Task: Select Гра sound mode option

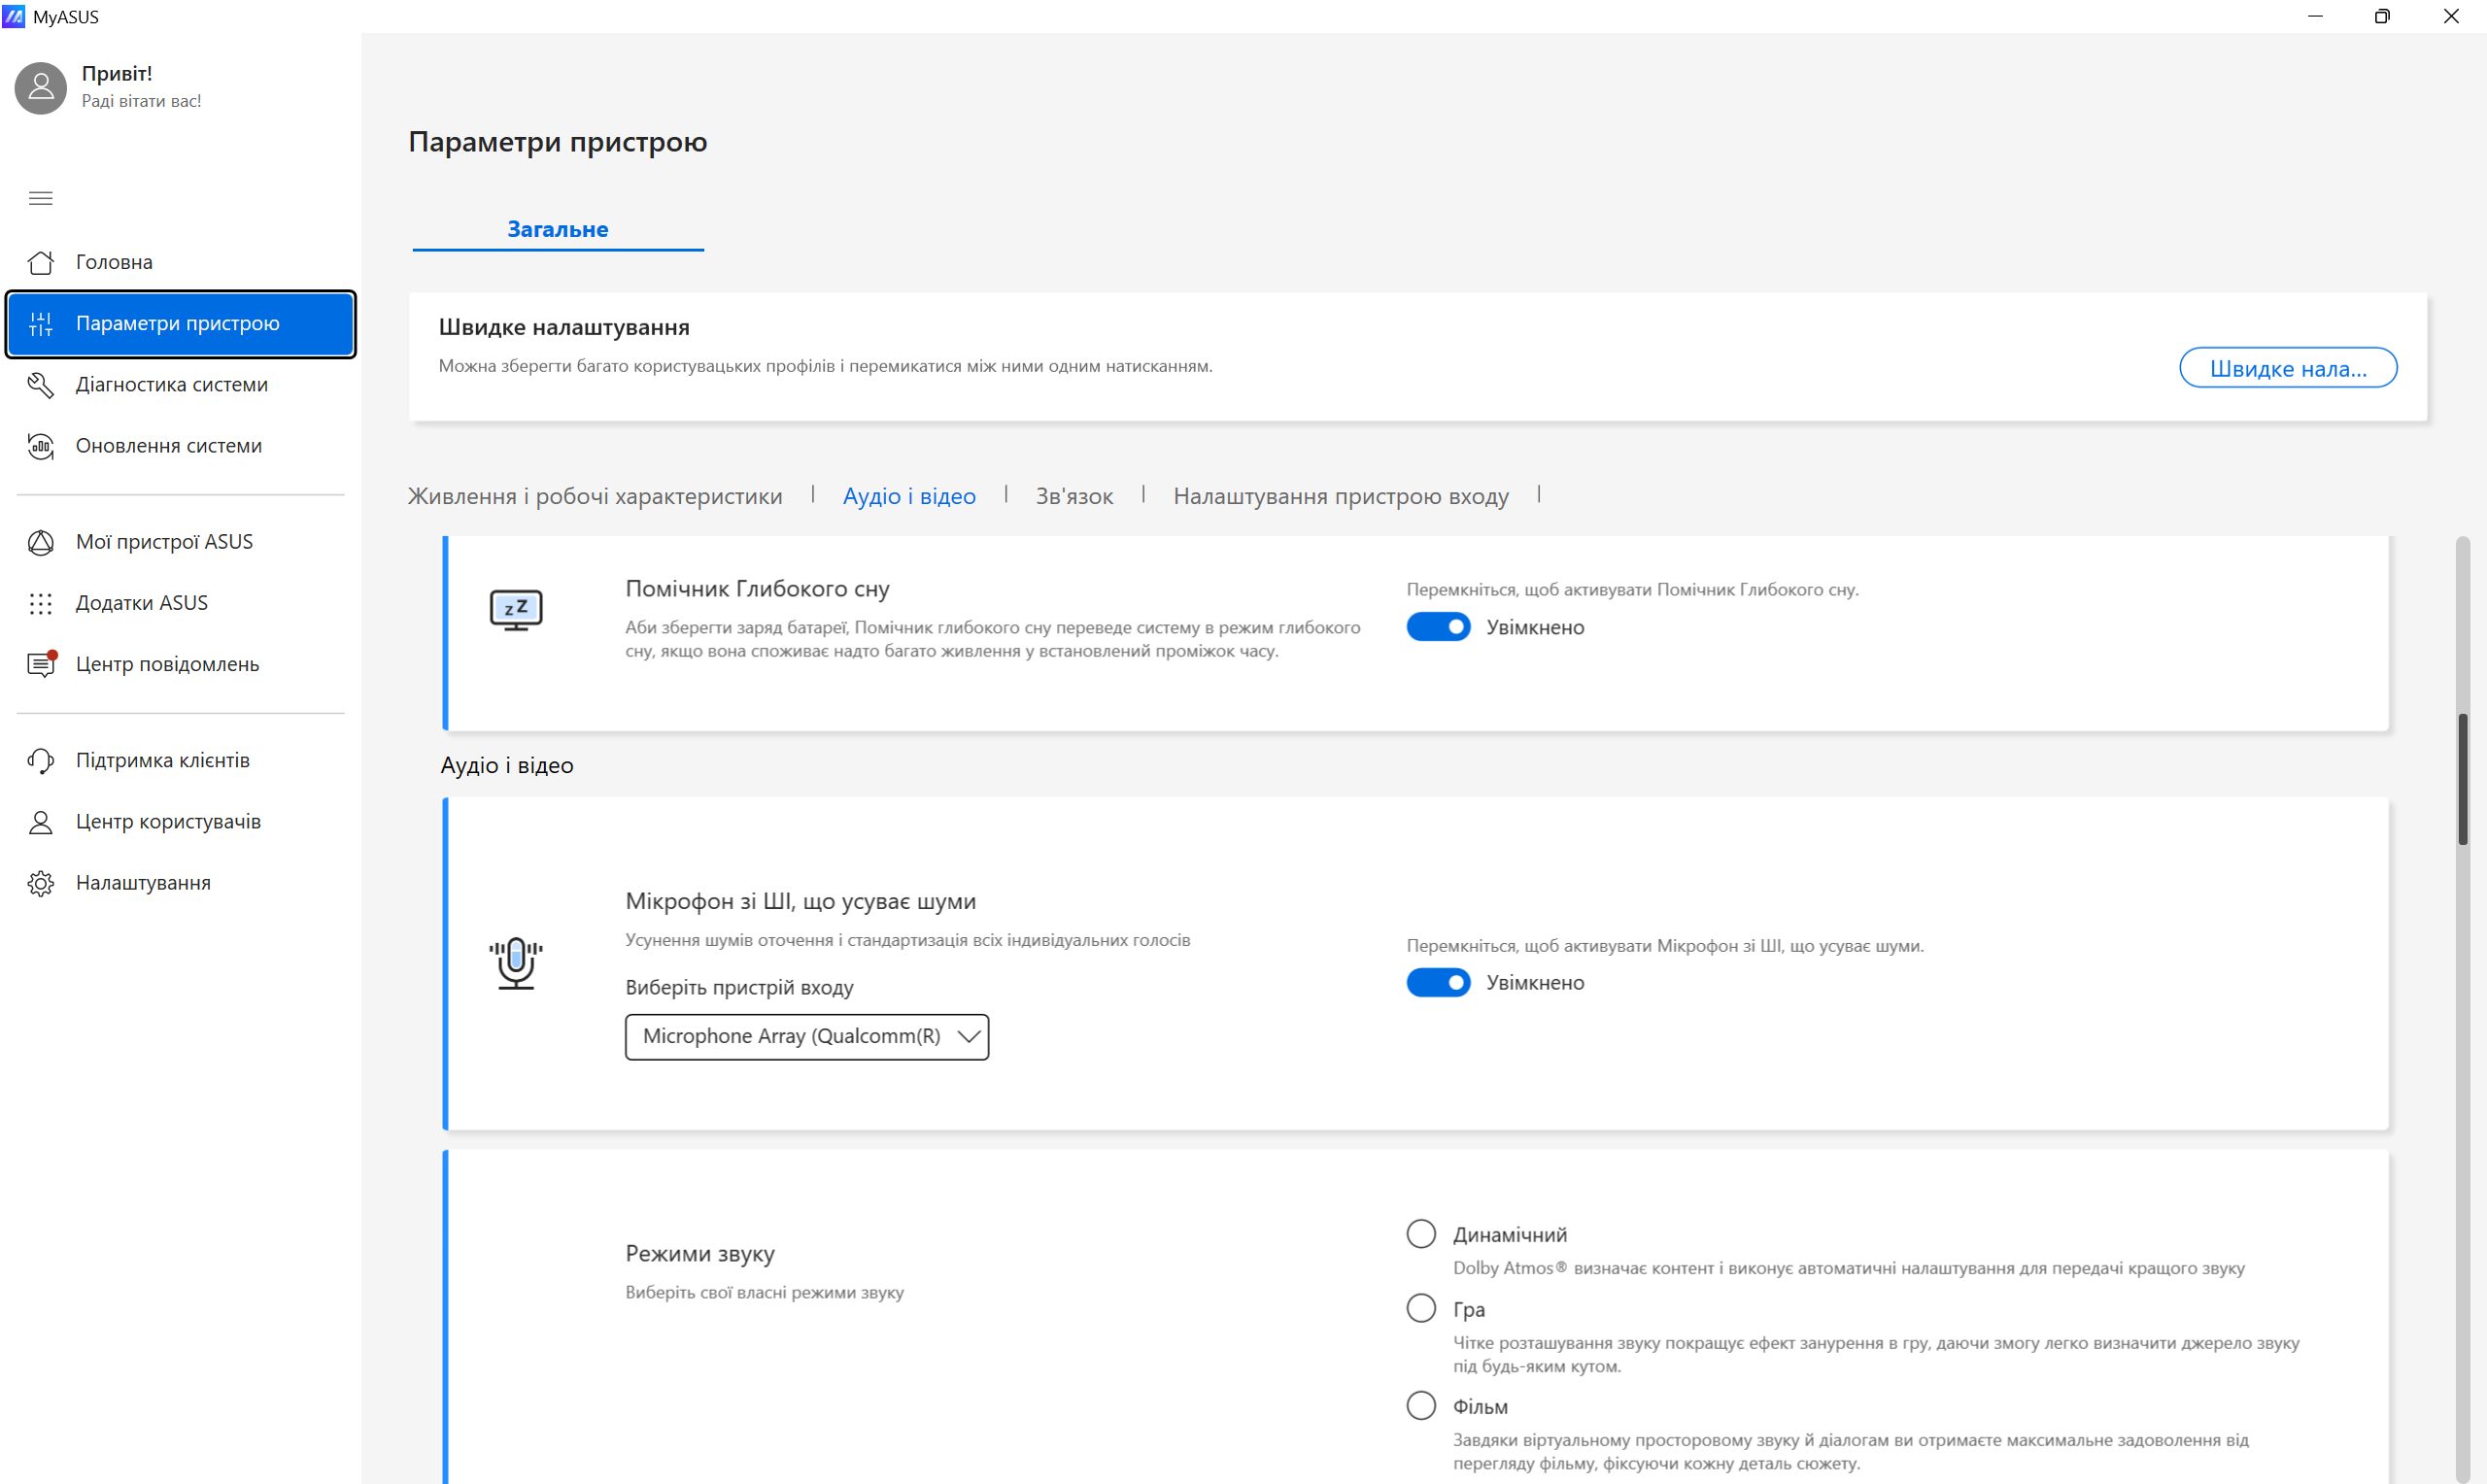Action: pyautogui.click(x=1420, y=1308)
